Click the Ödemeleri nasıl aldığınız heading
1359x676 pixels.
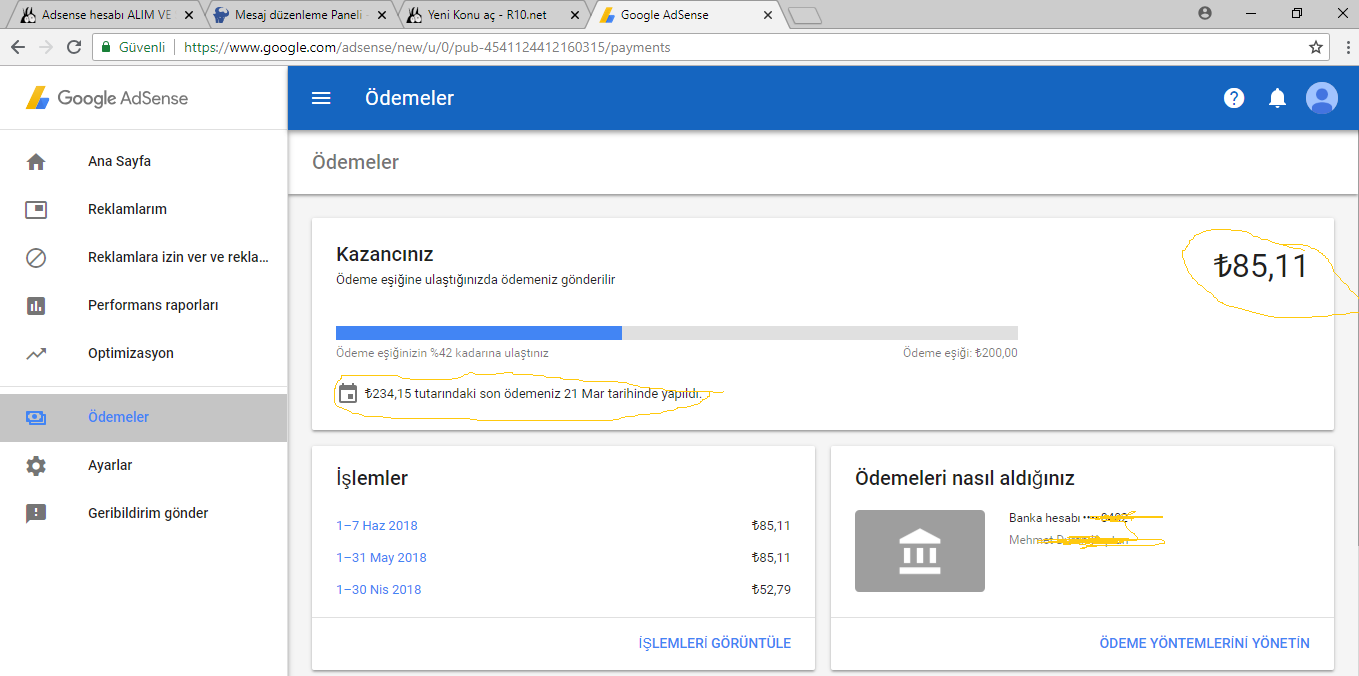point(965,478)
